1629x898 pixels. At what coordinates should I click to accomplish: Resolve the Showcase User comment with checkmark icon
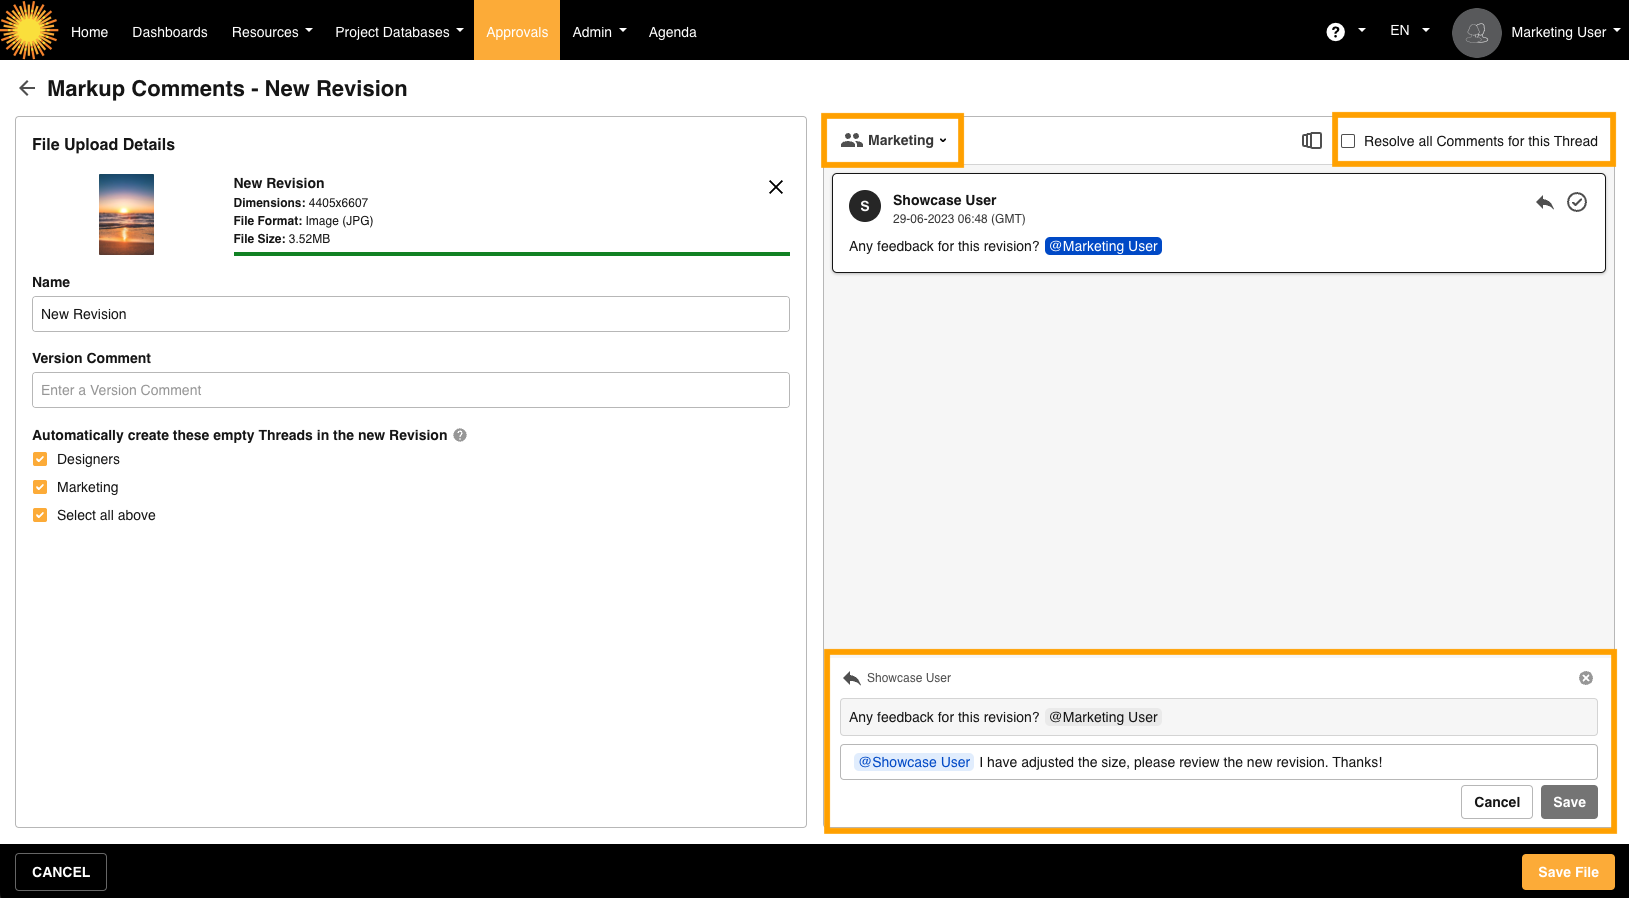click(1576, 203)
